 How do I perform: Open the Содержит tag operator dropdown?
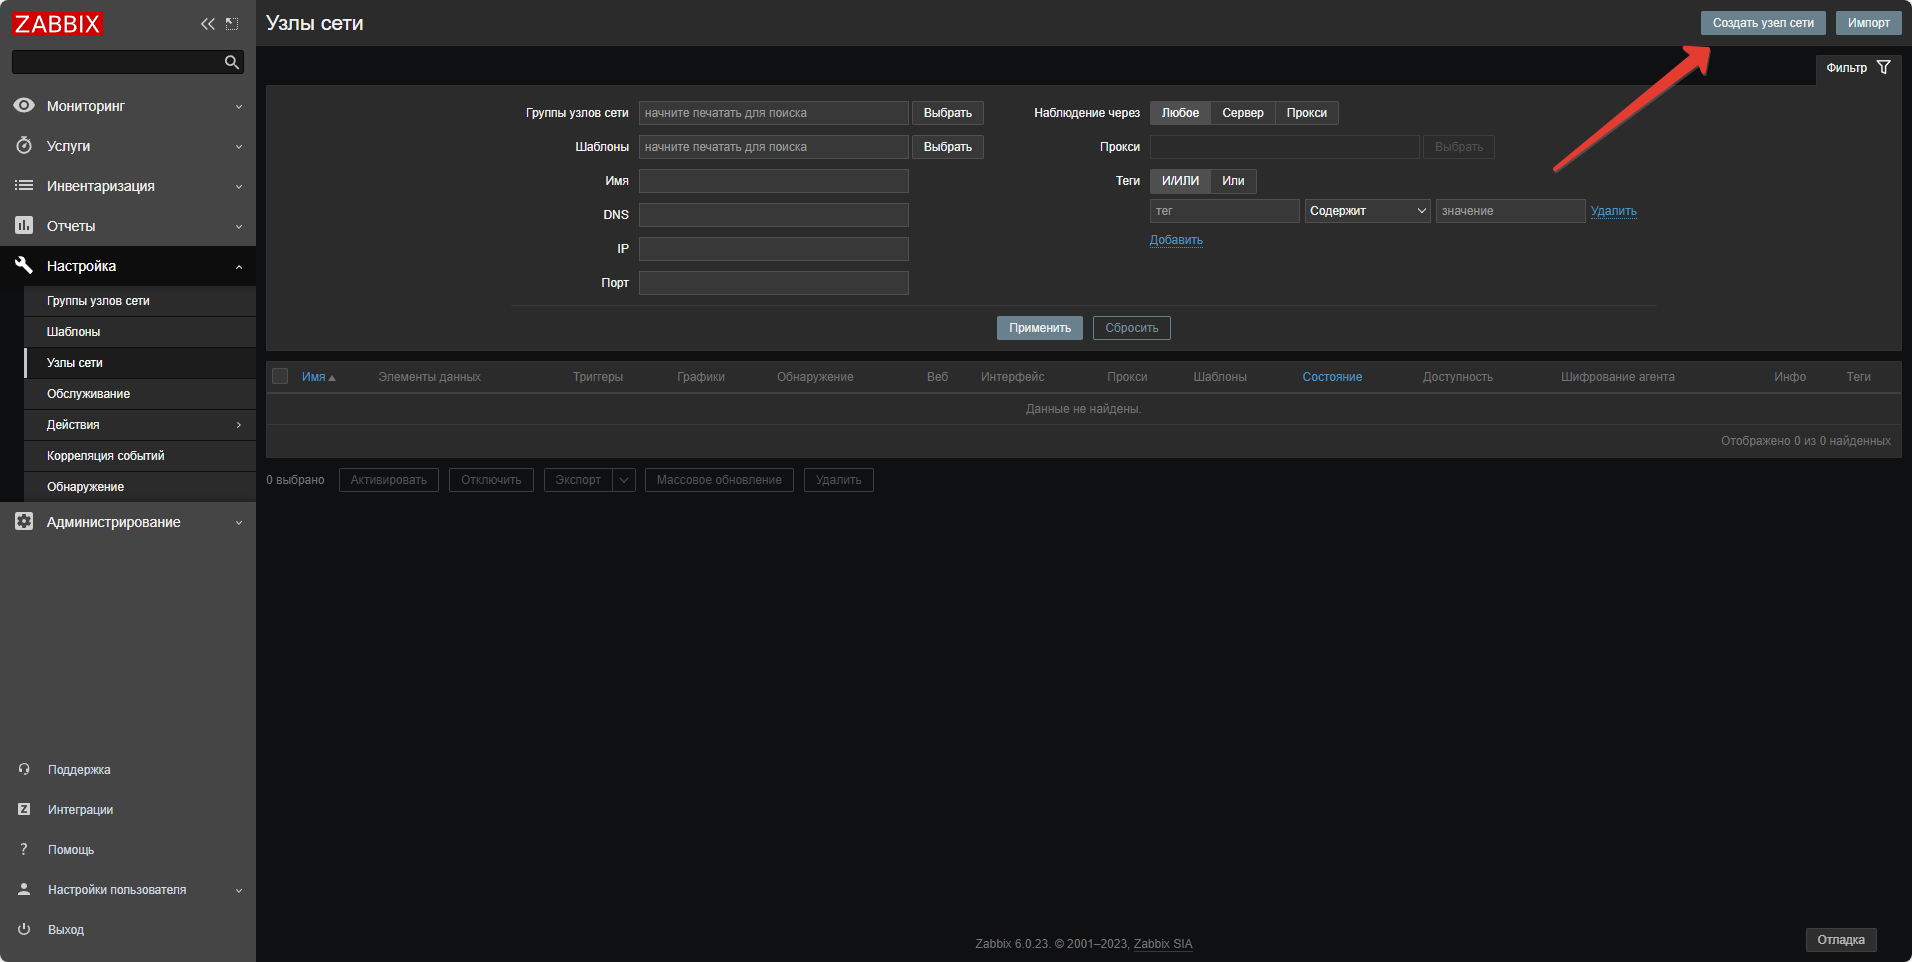pyautogui.click(x=1367, y=211)
